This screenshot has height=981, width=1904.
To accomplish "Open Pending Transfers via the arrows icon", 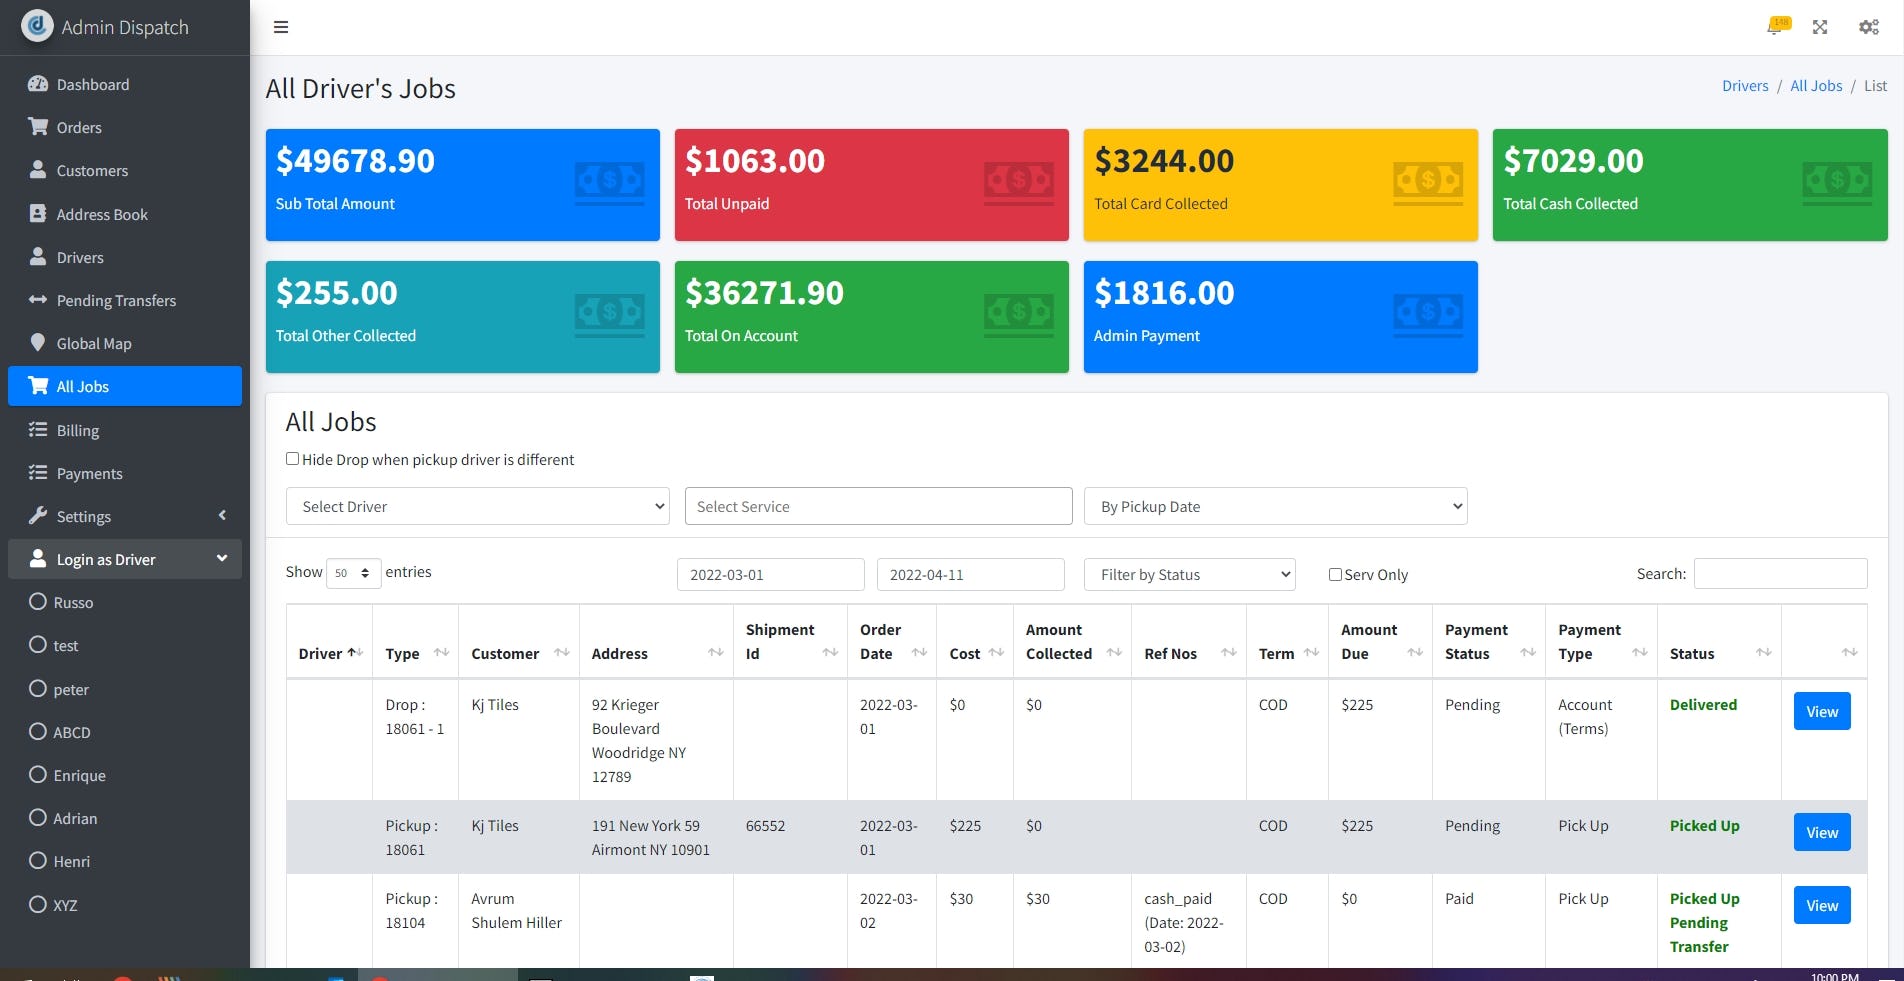I will click(37, 300).
